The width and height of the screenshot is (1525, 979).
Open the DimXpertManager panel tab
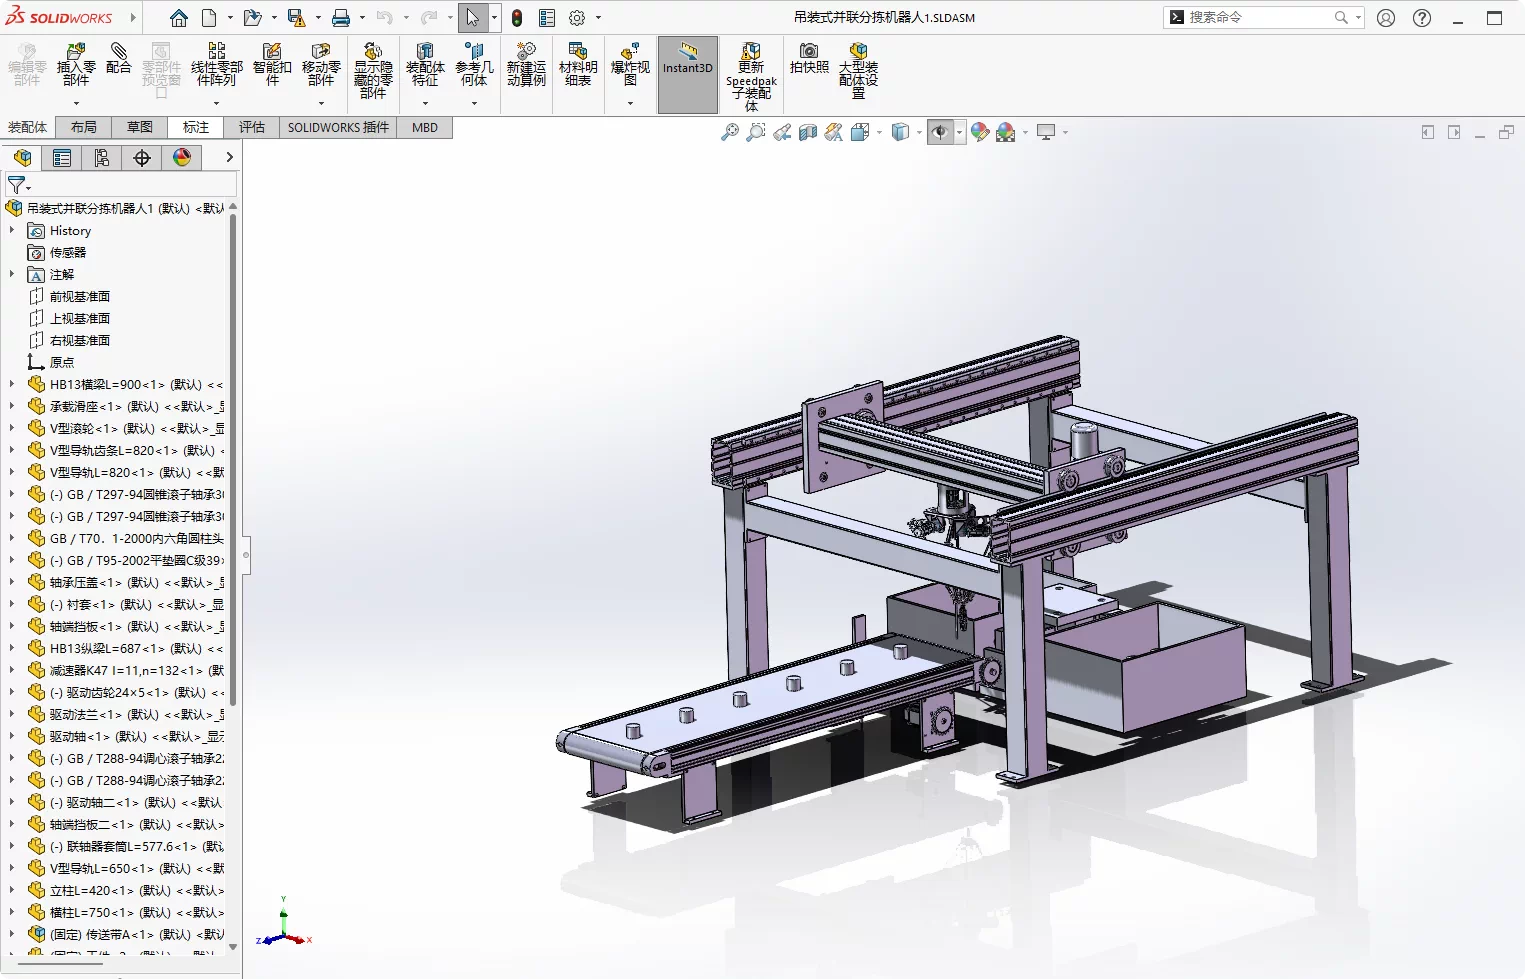pyautogui.click(x=142, y=158)
